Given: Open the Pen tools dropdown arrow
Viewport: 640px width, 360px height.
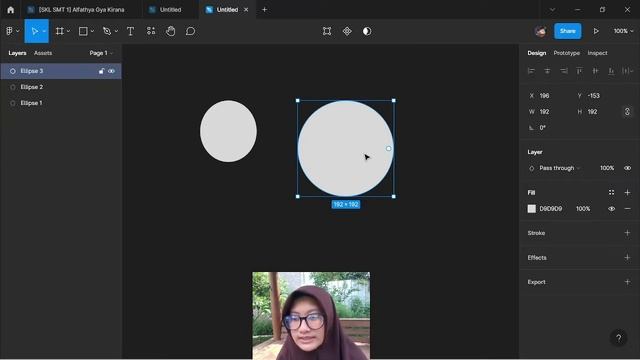Looking at the screenshot, I should click(x=116, y=31).
